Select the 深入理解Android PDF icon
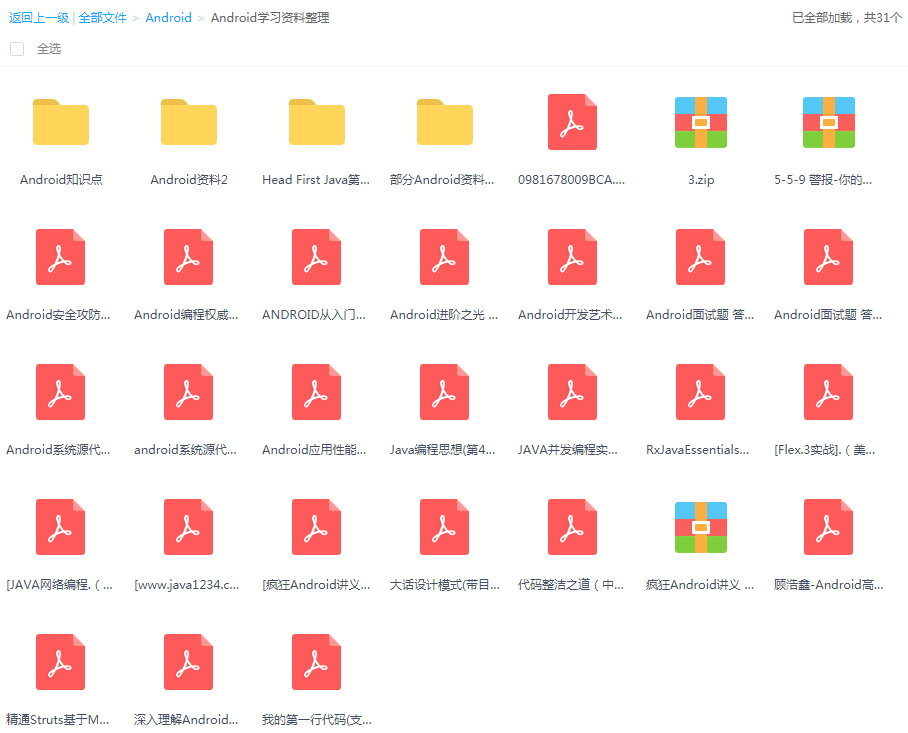 tap(188, 662)
